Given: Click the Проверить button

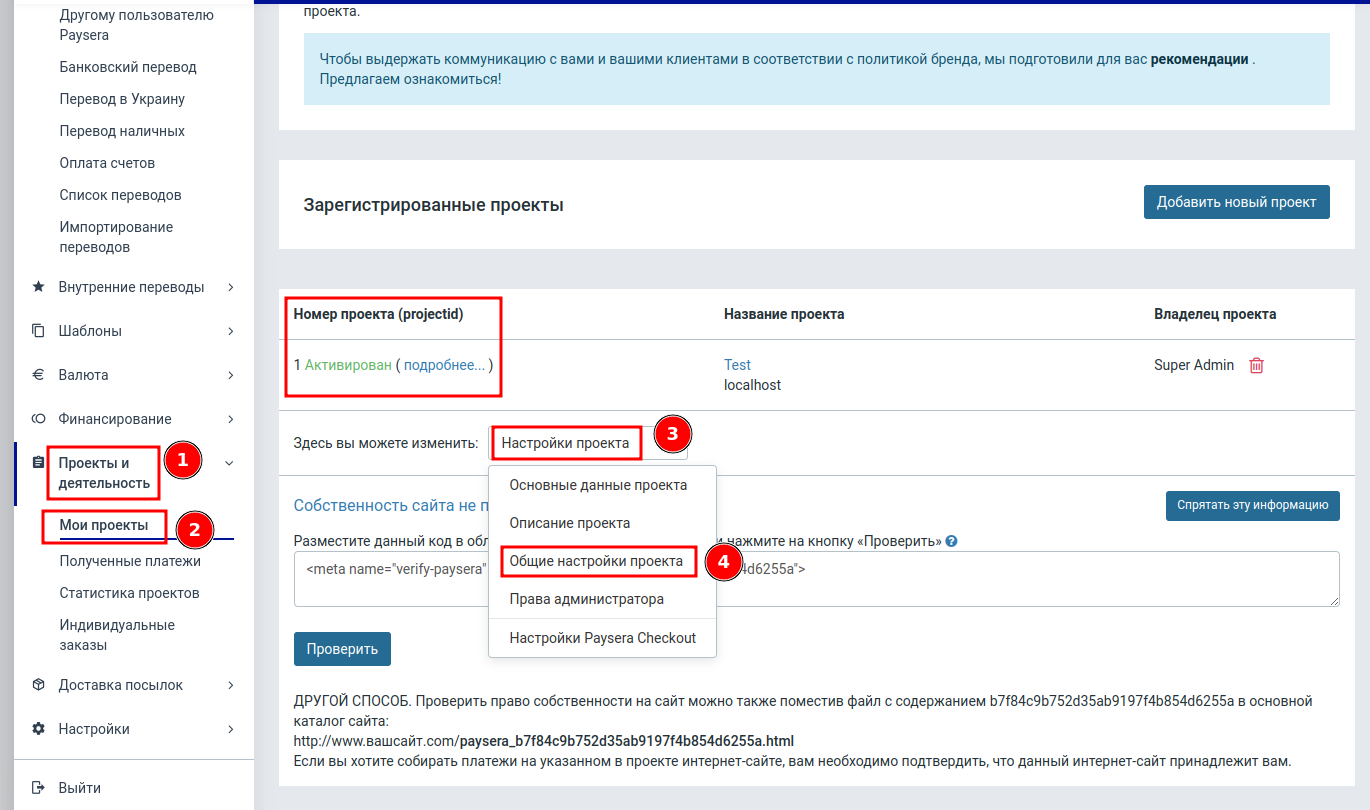Looking at the screenshot, I should click(342, 649).
